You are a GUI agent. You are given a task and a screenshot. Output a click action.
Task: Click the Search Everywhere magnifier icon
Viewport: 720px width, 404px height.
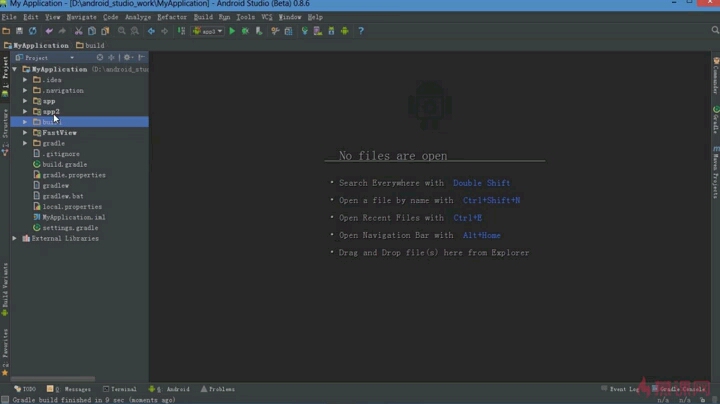tap(715, 30)
